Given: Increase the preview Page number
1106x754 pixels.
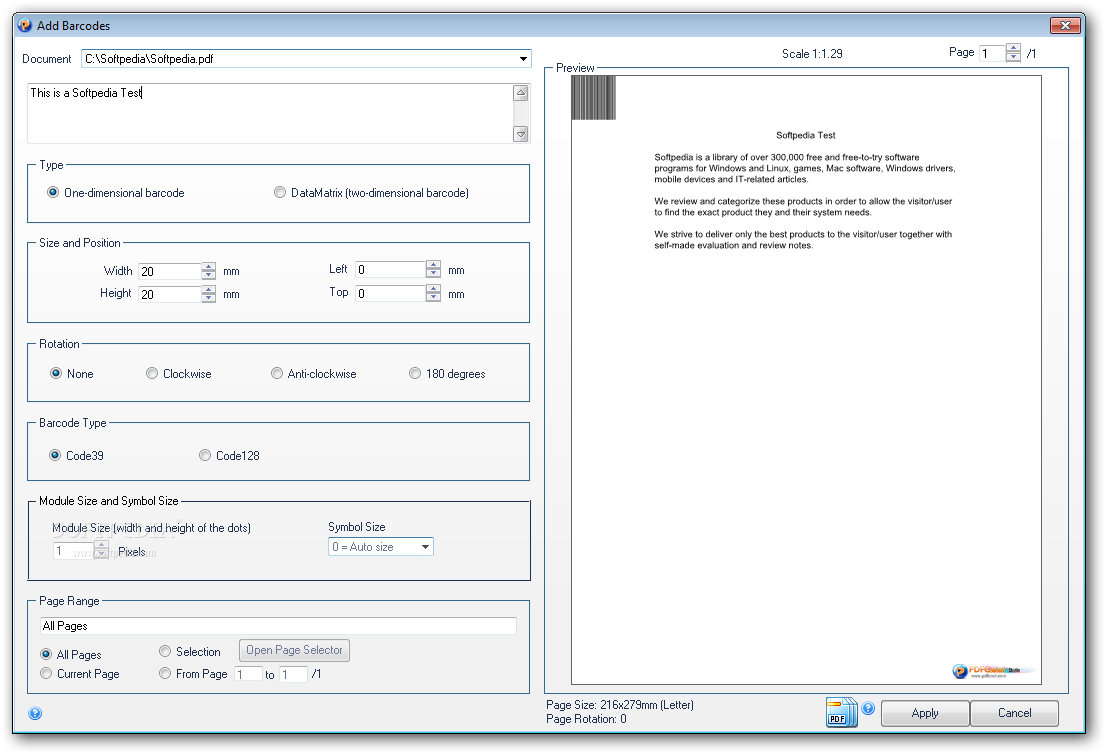Looking at the screenshot, I should point(1014,48).
